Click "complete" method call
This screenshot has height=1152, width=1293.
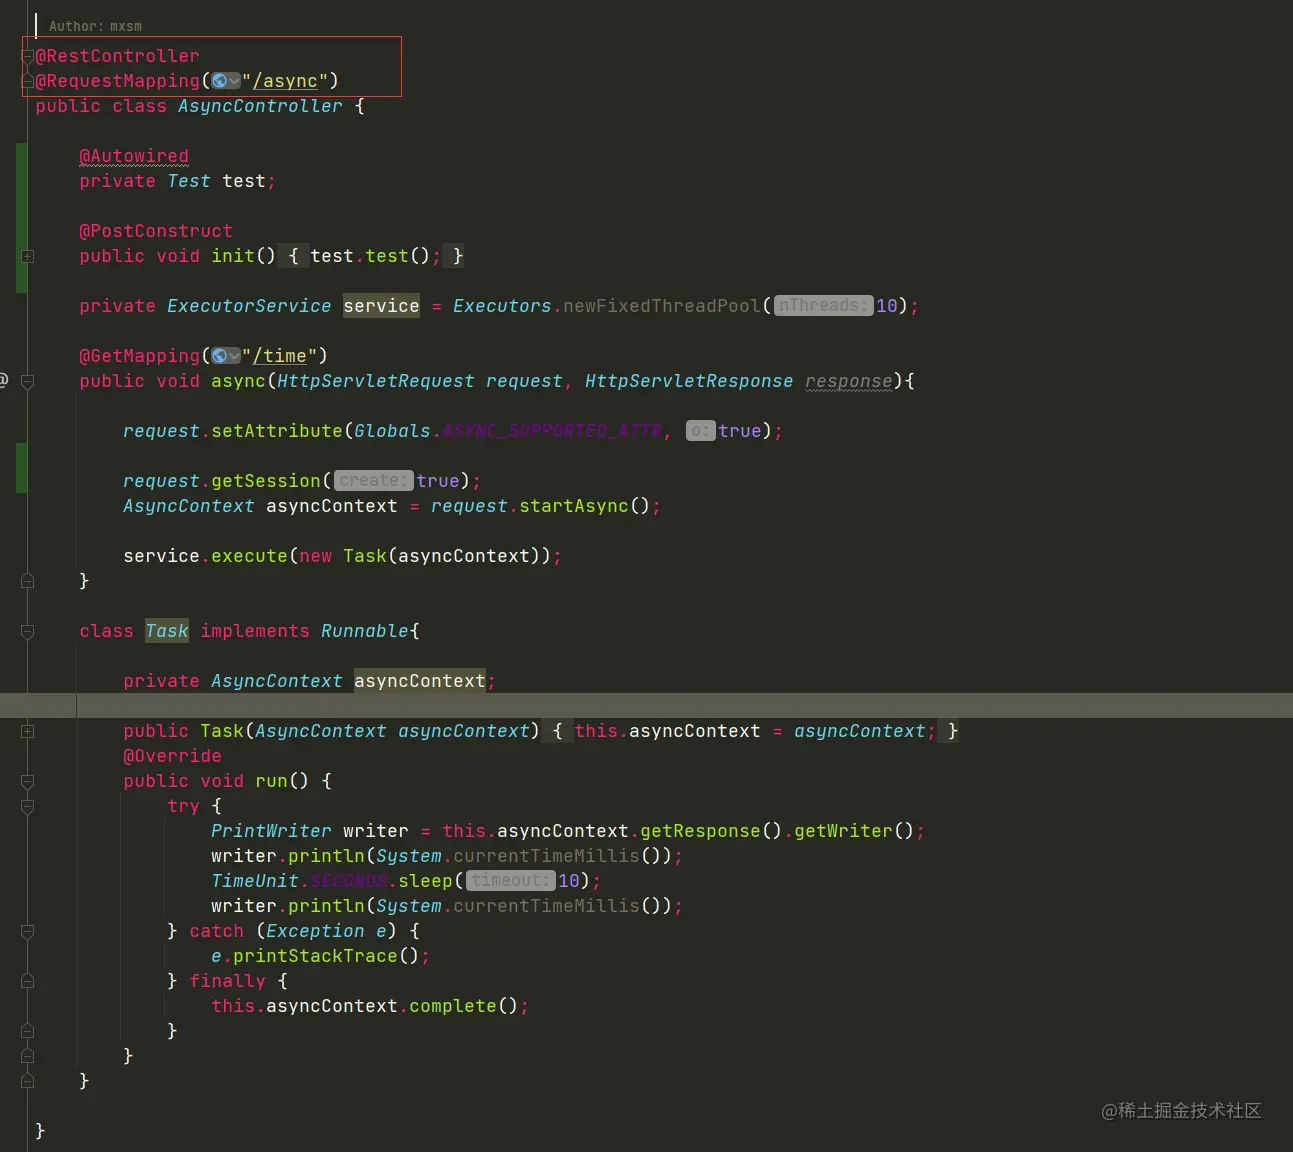coord(453,1006)
